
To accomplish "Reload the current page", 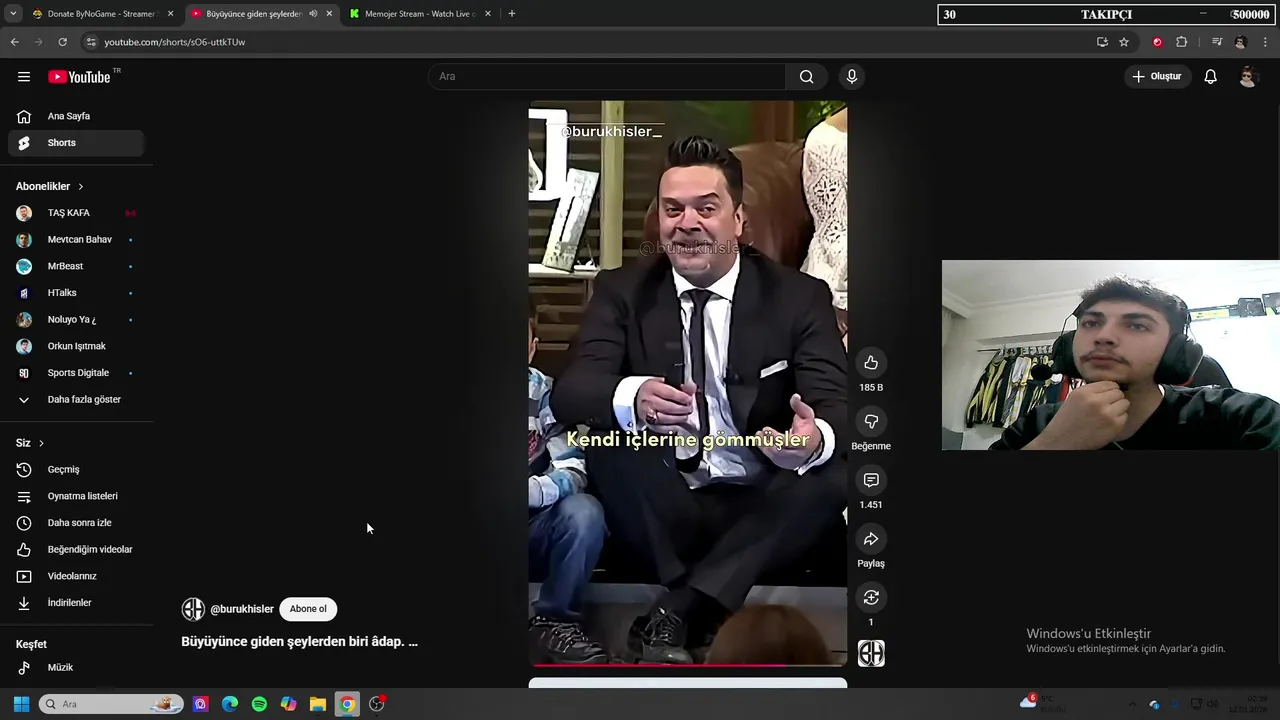I will [62, 42].
